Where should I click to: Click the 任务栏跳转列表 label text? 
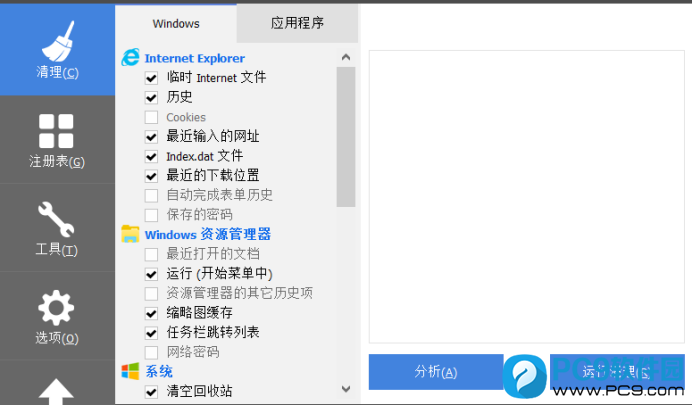pos(213,332)
